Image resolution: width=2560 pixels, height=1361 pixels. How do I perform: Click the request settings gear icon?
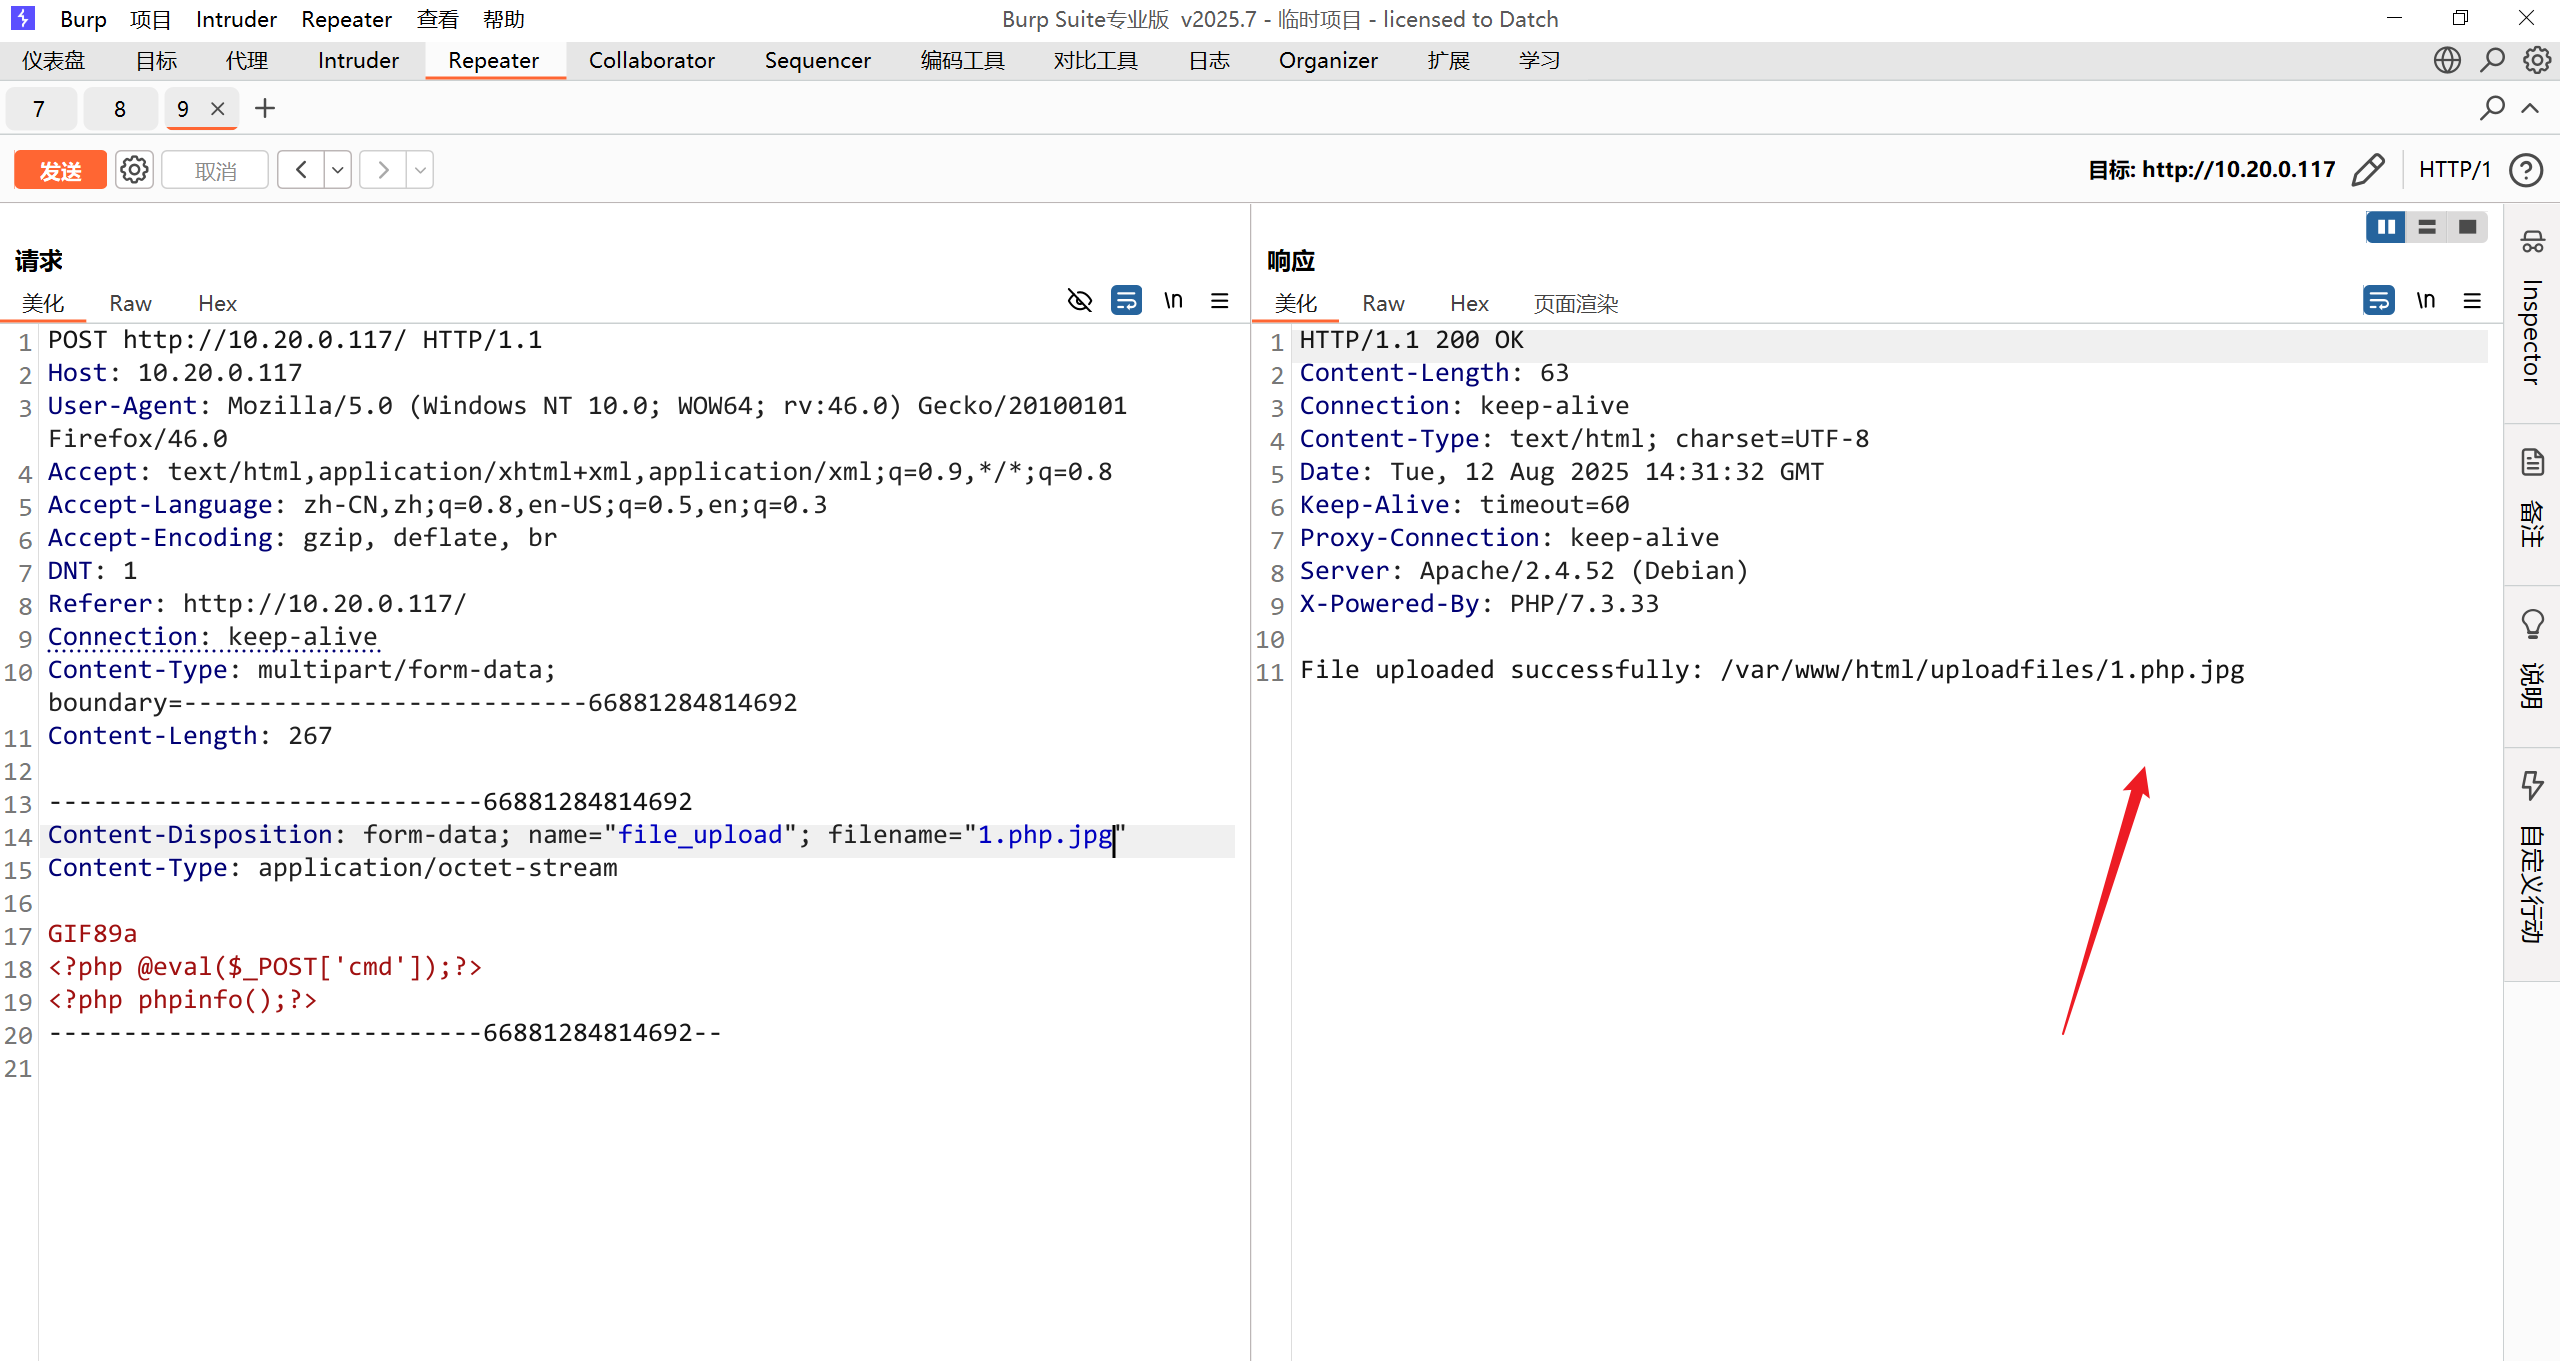[134, 170]
